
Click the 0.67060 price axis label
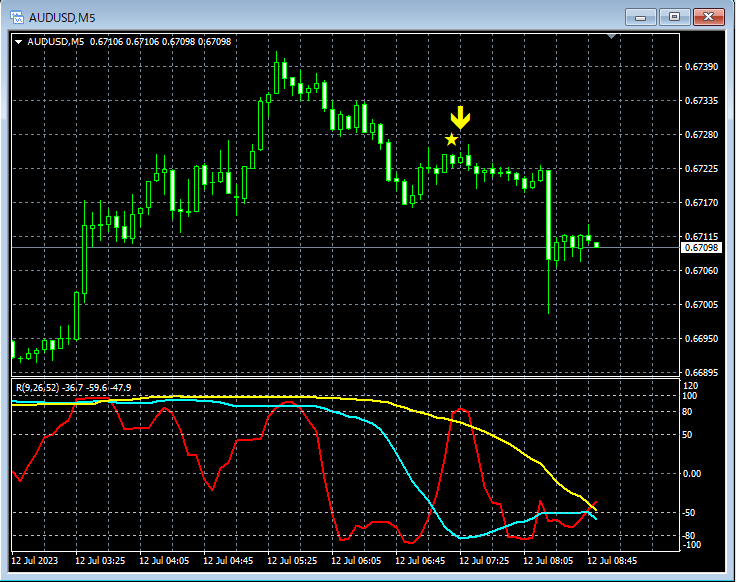701,270
